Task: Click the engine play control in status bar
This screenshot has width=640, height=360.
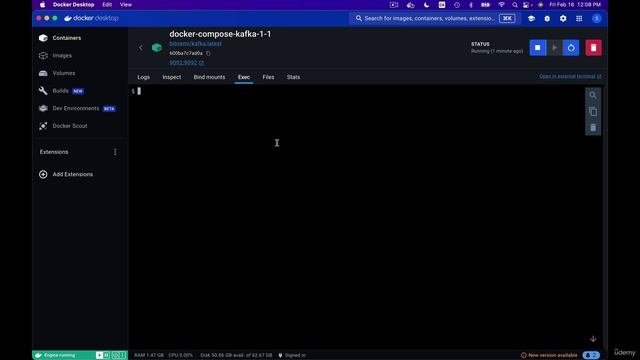Action: (99, 355)
